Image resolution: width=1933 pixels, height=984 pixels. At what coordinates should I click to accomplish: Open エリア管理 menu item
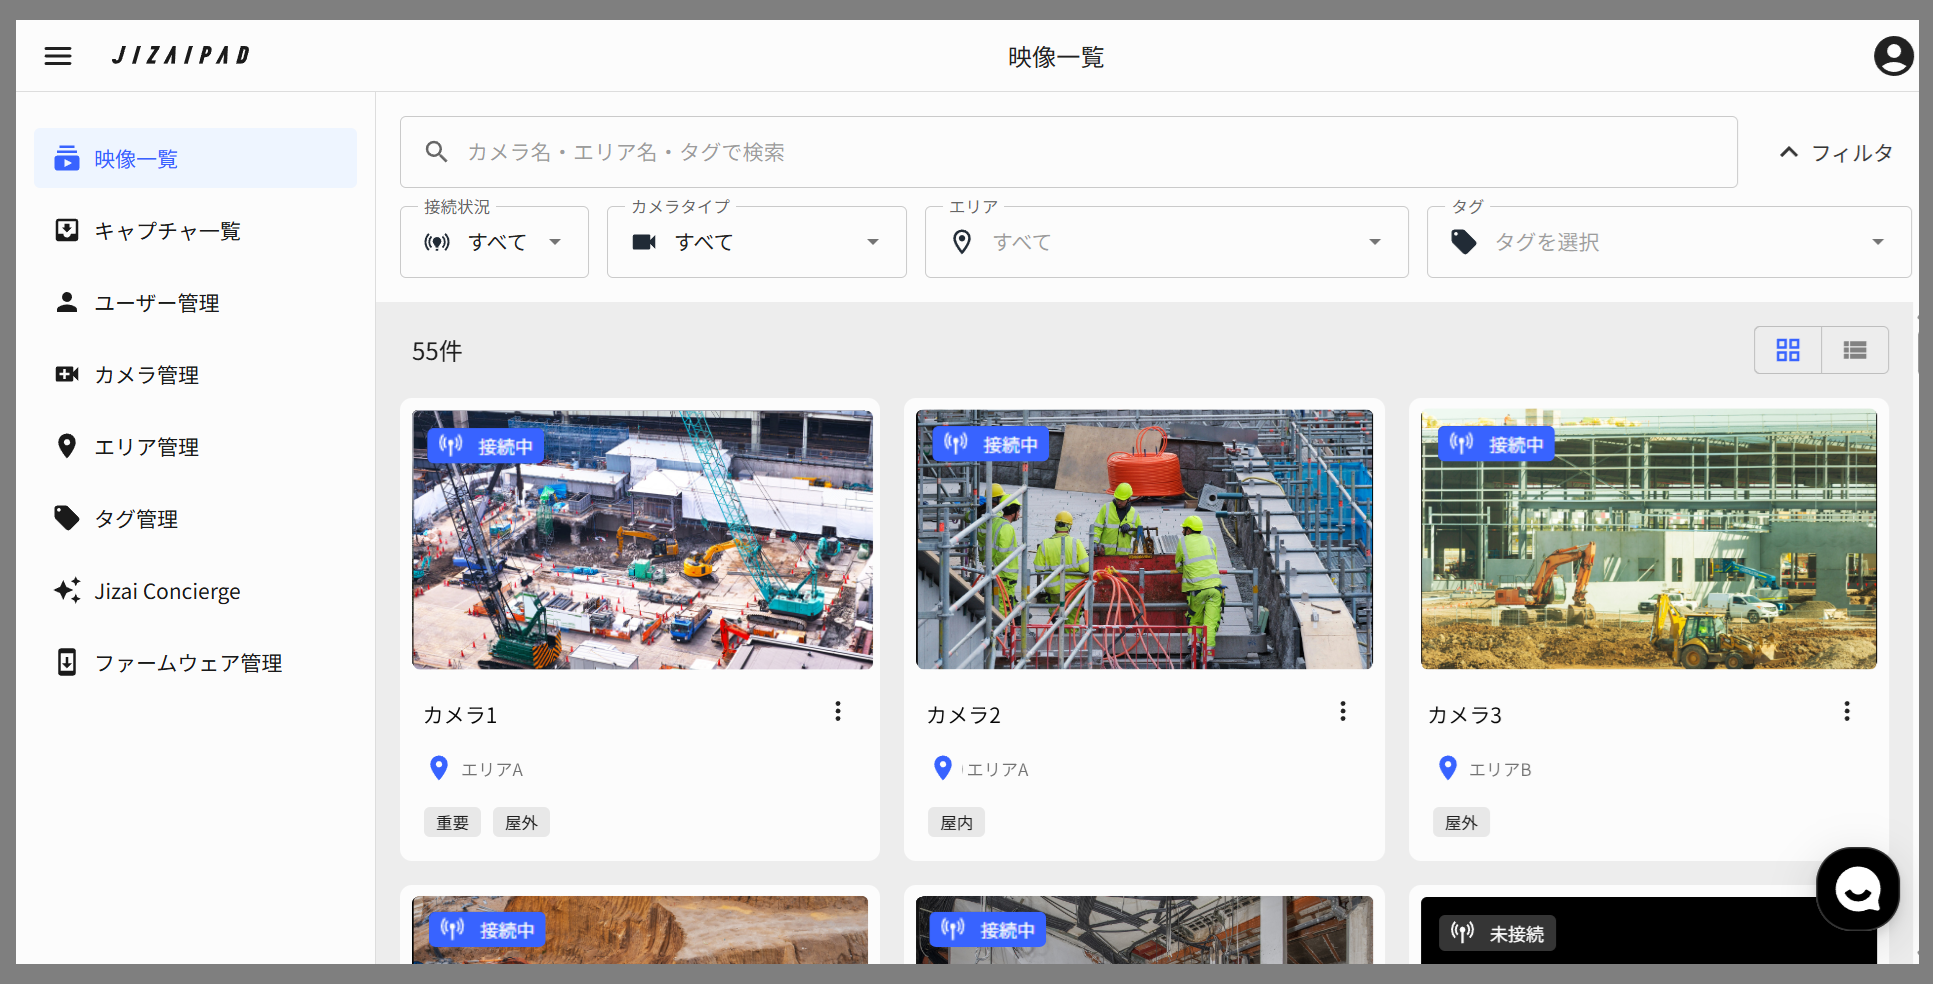[195, 446]
